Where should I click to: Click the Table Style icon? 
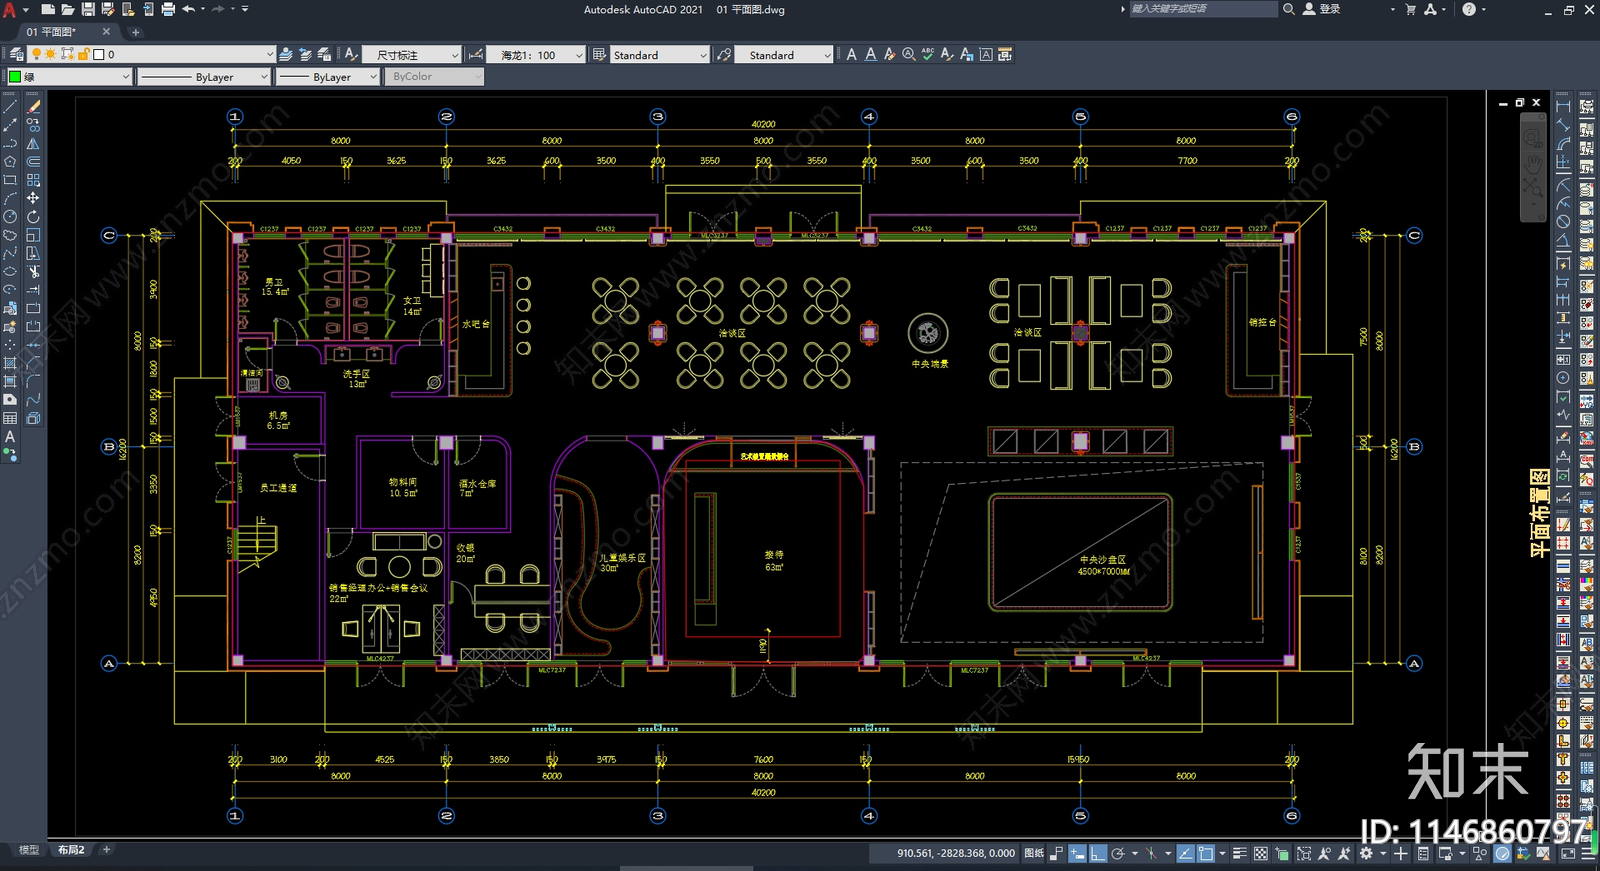coord(599,54)
